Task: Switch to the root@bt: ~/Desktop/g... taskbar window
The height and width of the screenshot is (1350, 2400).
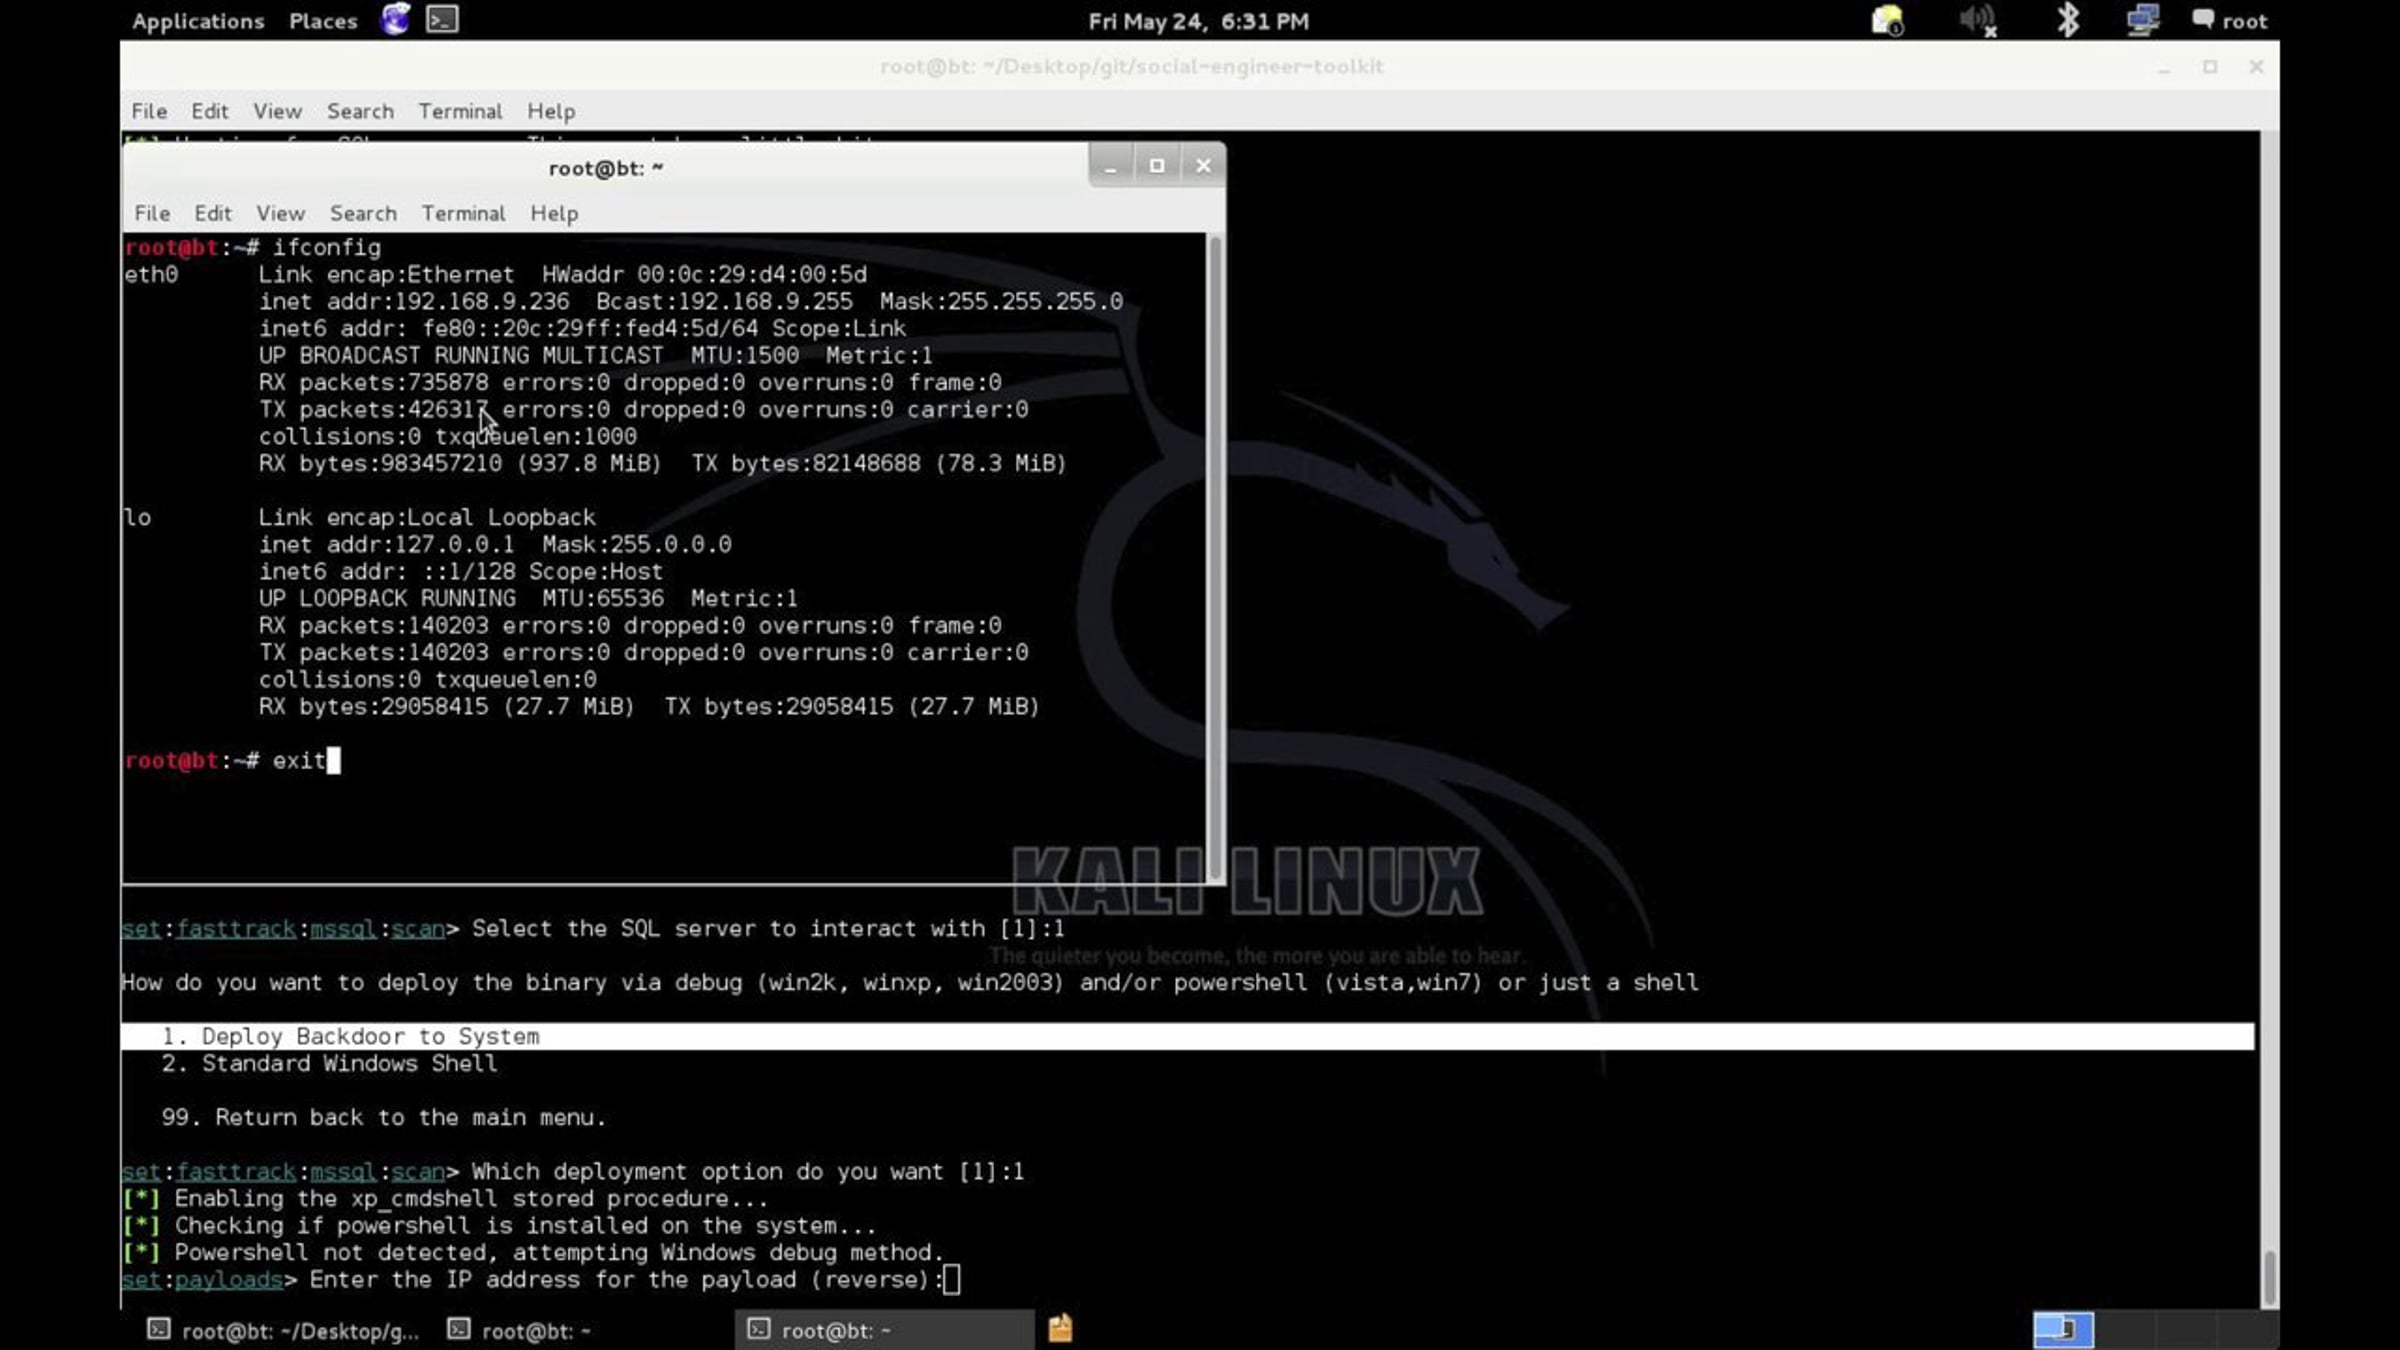Action: [x=284, y=1330]
